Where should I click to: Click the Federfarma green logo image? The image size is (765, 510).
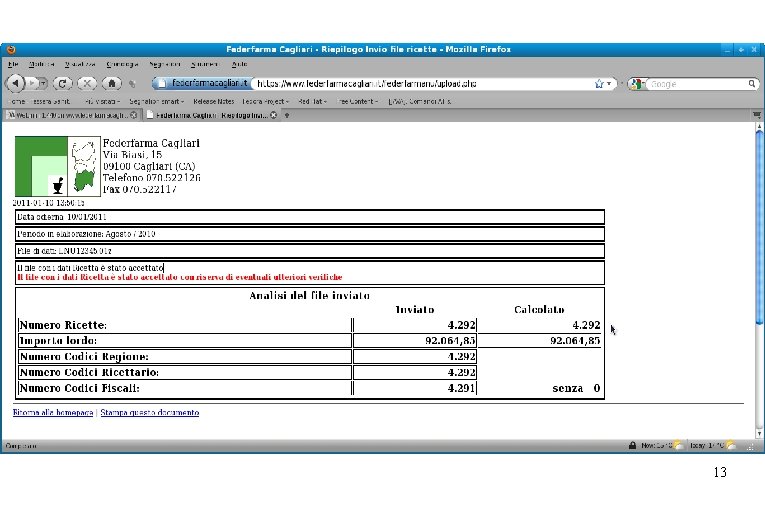tap(41, 166)
